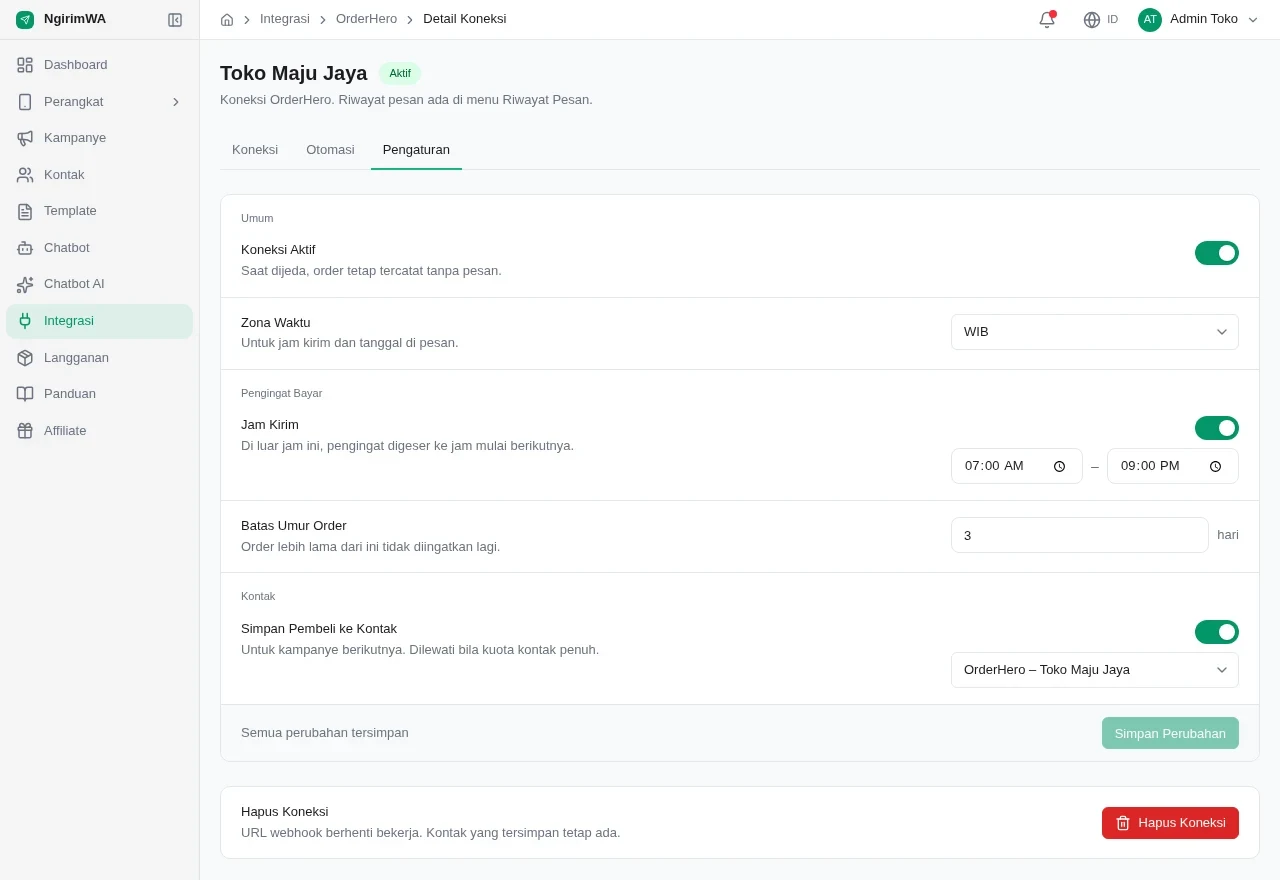
Task: Collapse the sidebar panel icon
Action: pos(175,19)
